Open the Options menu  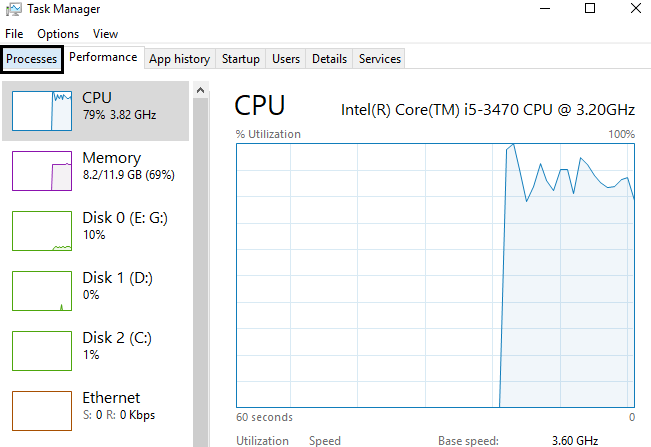[x=58, y=34]
